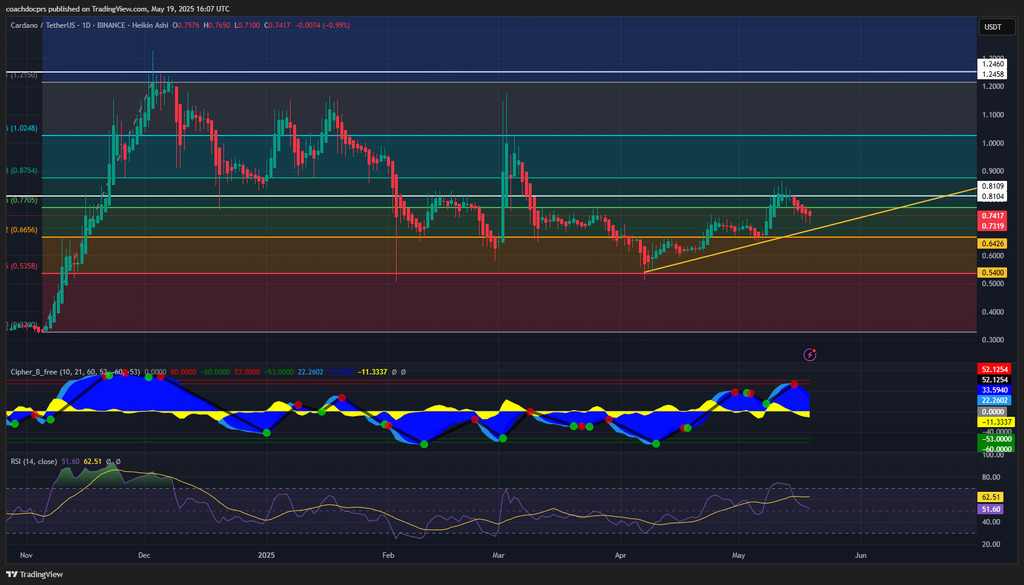Viewport: 1024px width, 585px height.
Task: Click the yellow 0.6426 price label
Action: (x=993, y=243)
